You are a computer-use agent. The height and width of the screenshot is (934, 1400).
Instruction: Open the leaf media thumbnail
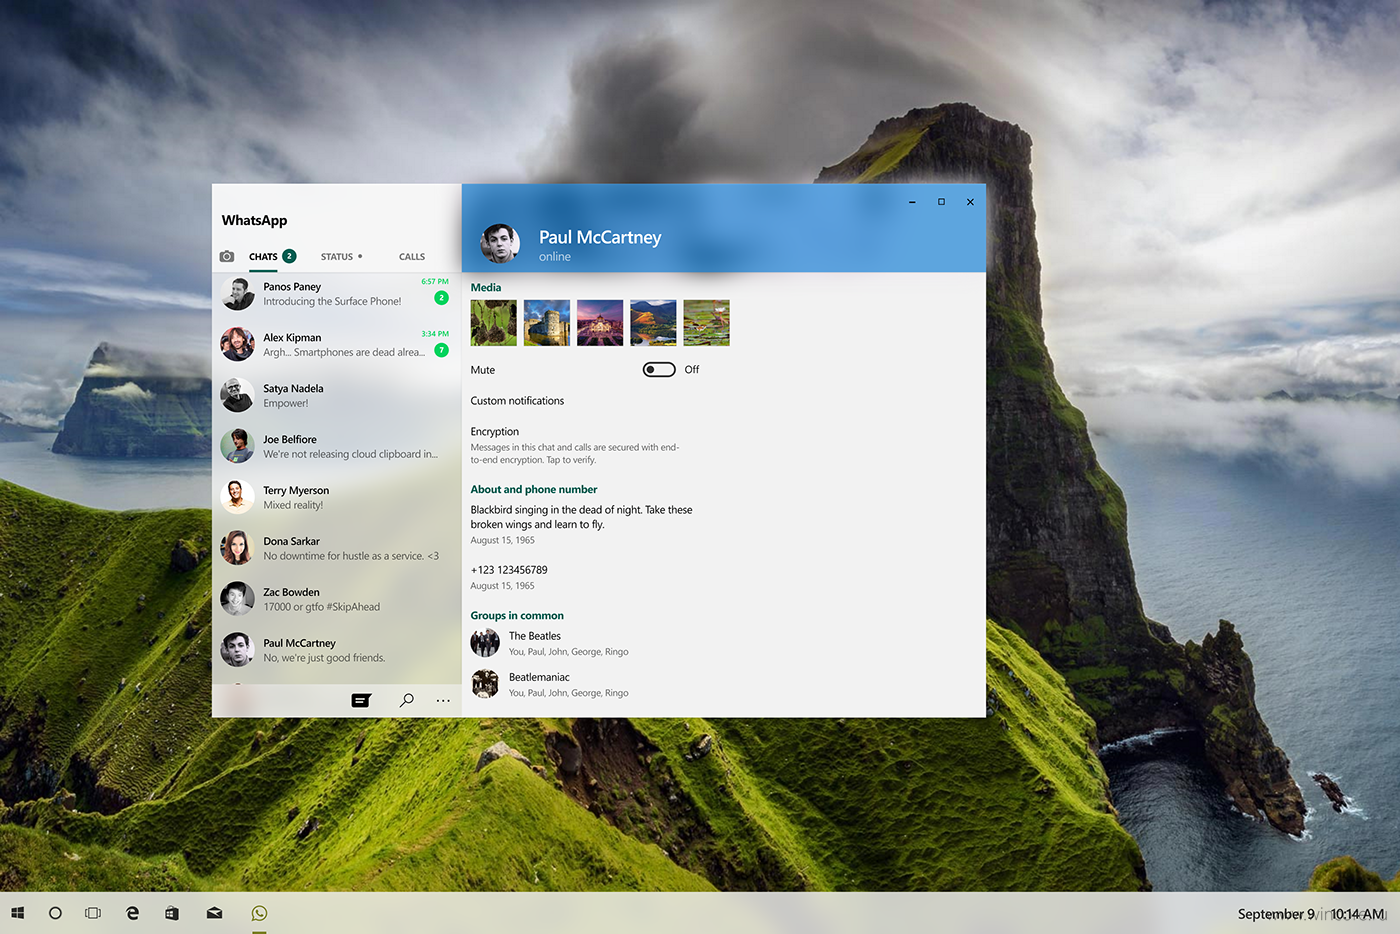pos(494,323)
